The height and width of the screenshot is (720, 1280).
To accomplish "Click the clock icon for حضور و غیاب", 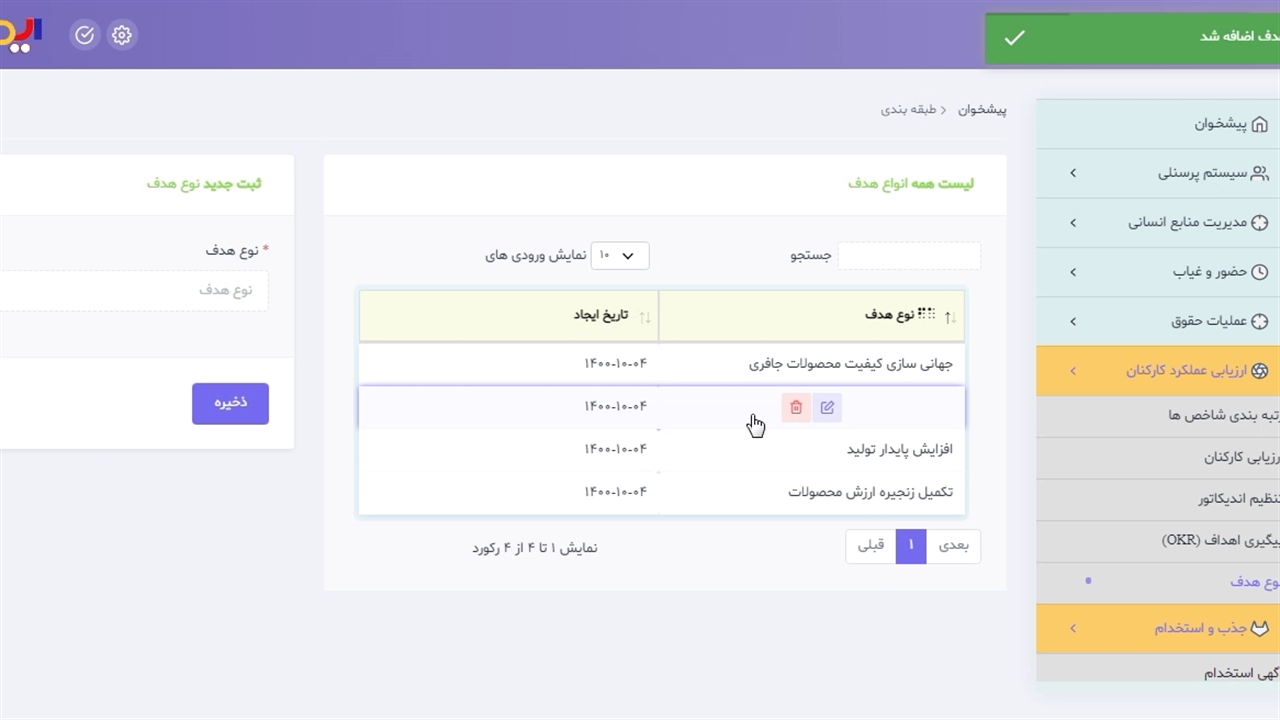I will pyautogui.click(x=1259, y=272).
